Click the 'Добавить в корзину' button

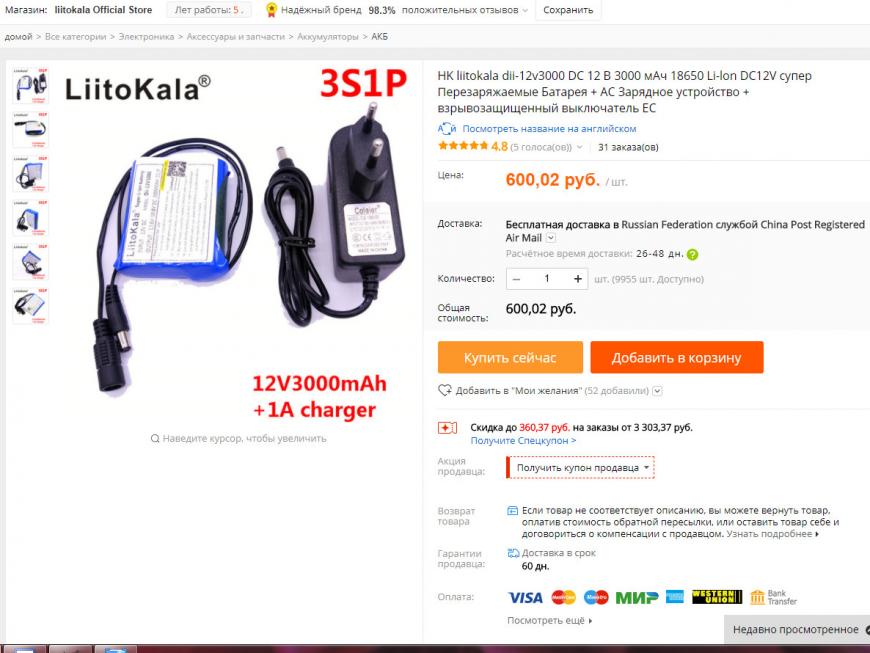click(x=677, y=358)
